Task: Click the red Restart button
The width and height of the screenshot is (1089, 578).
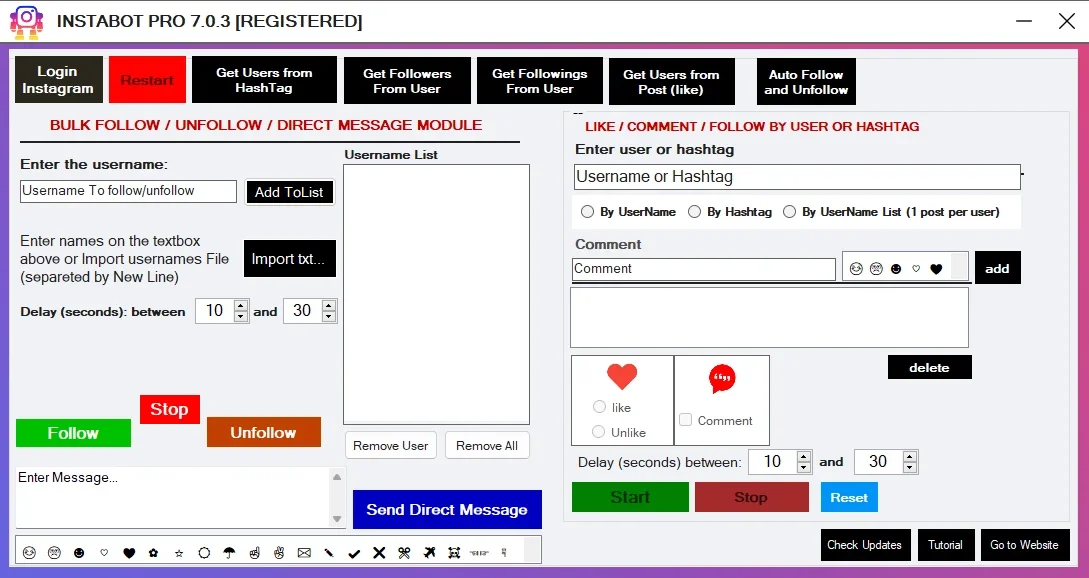Action: [147, 80]
